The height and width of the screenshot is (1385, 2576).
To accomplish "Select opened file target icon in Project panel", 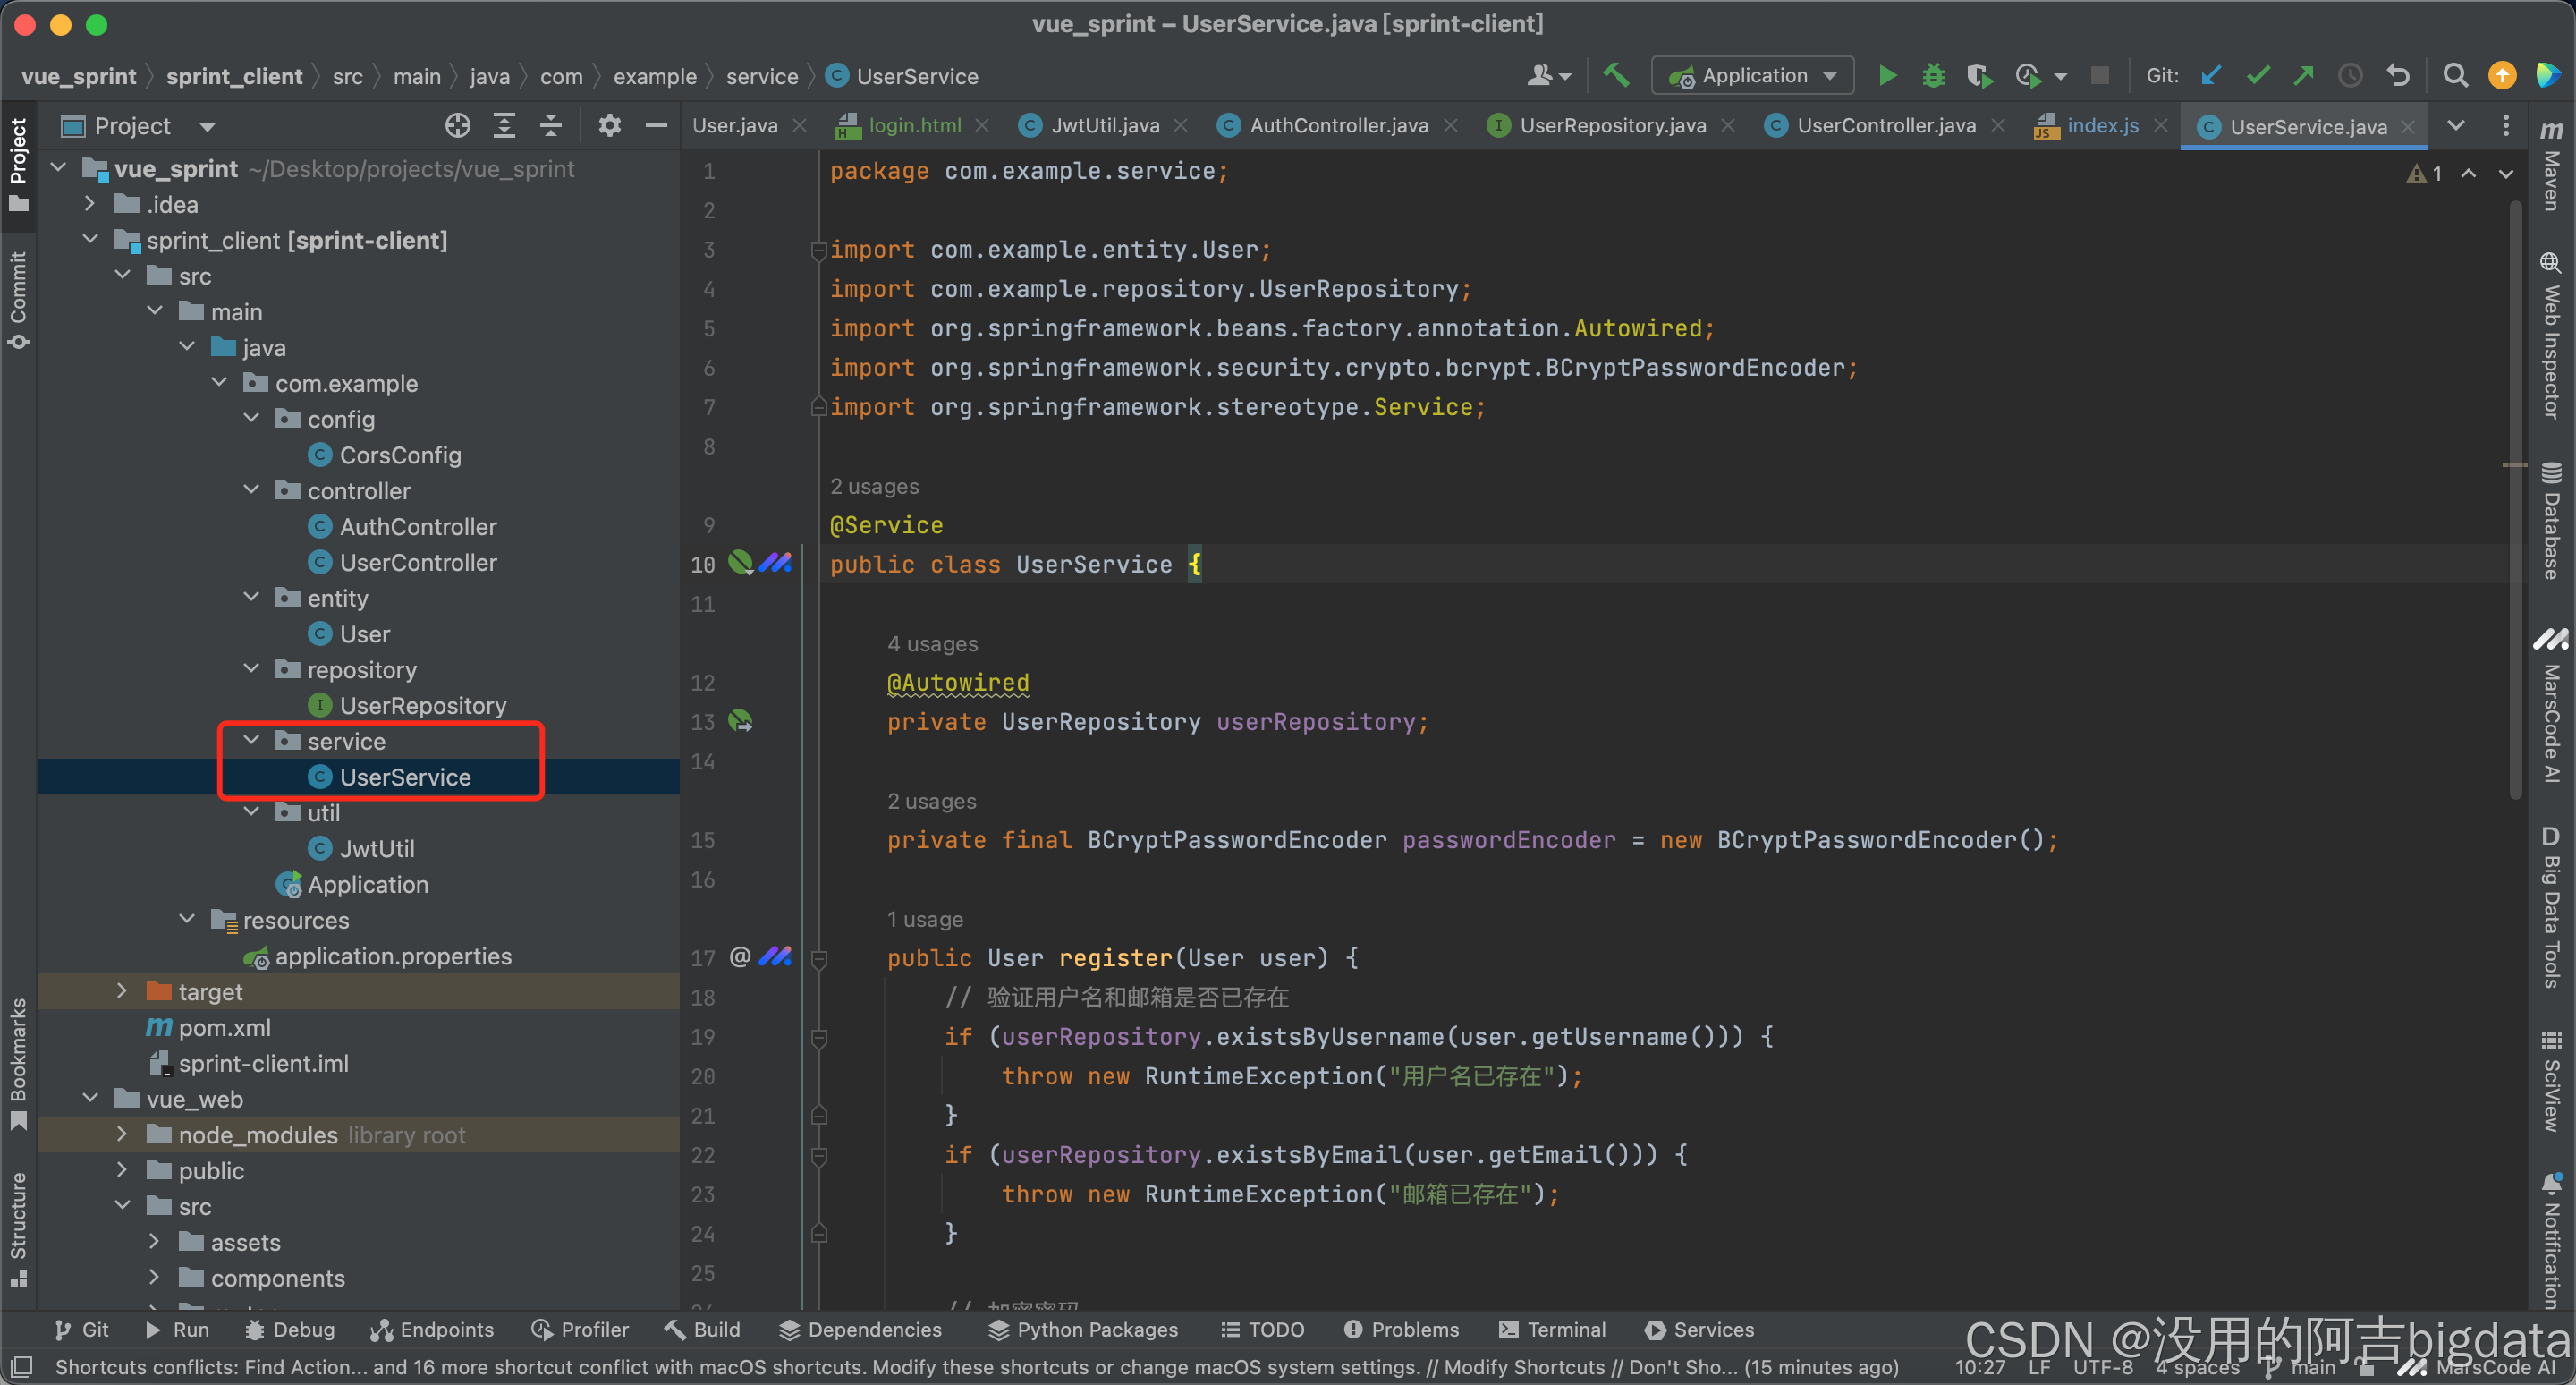I will pyautogui.click(x=457, y=126).
